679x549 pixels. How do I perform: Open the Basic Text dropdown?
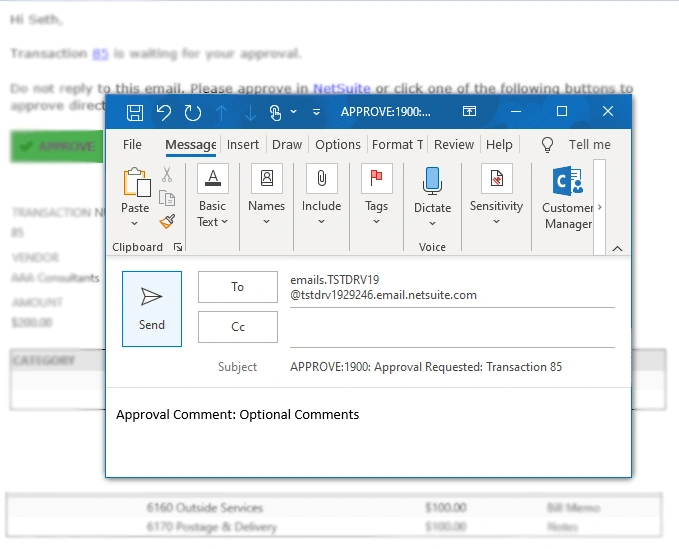pos(212,214)
